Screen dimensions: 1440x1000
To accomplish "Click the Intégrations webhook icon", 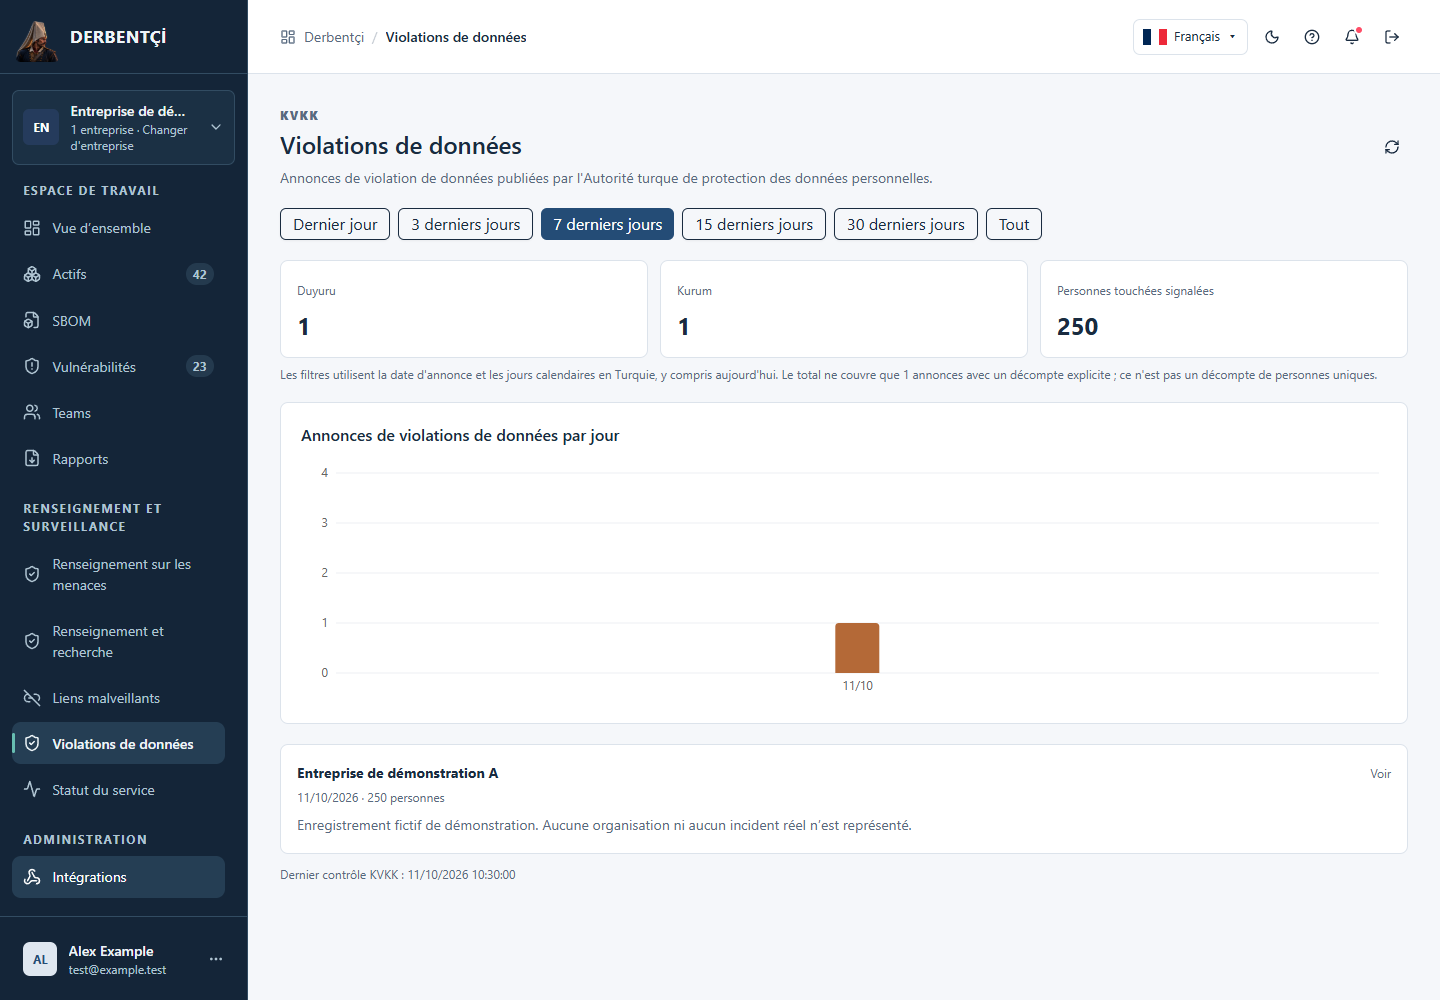I will click(x=32, y=877).
